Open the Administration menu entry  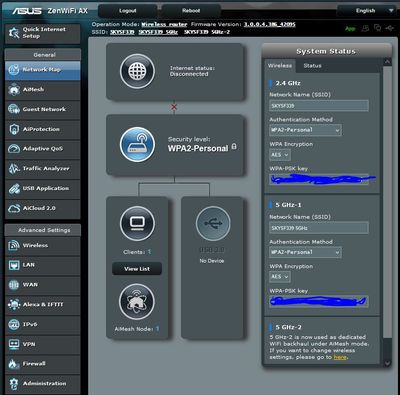pos(43,384)
